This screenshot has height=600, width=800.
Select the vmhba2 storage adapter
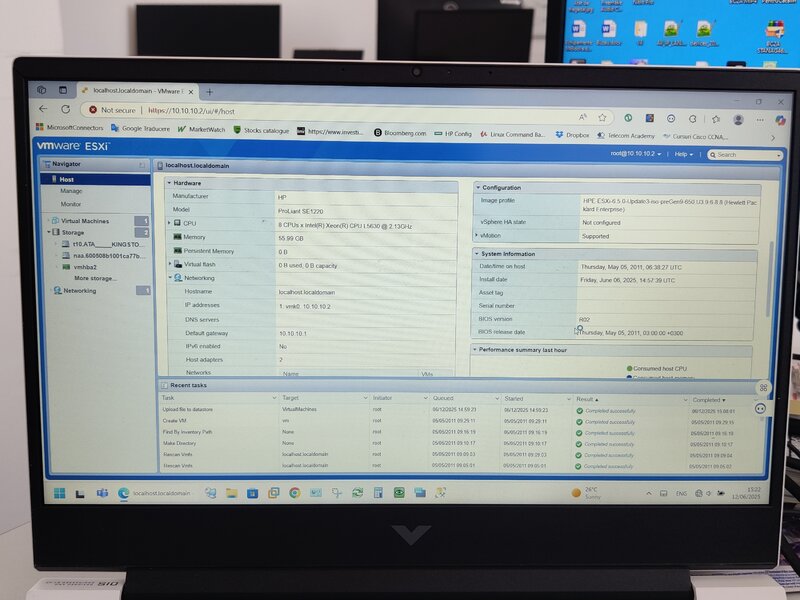[x=85, y=267]
